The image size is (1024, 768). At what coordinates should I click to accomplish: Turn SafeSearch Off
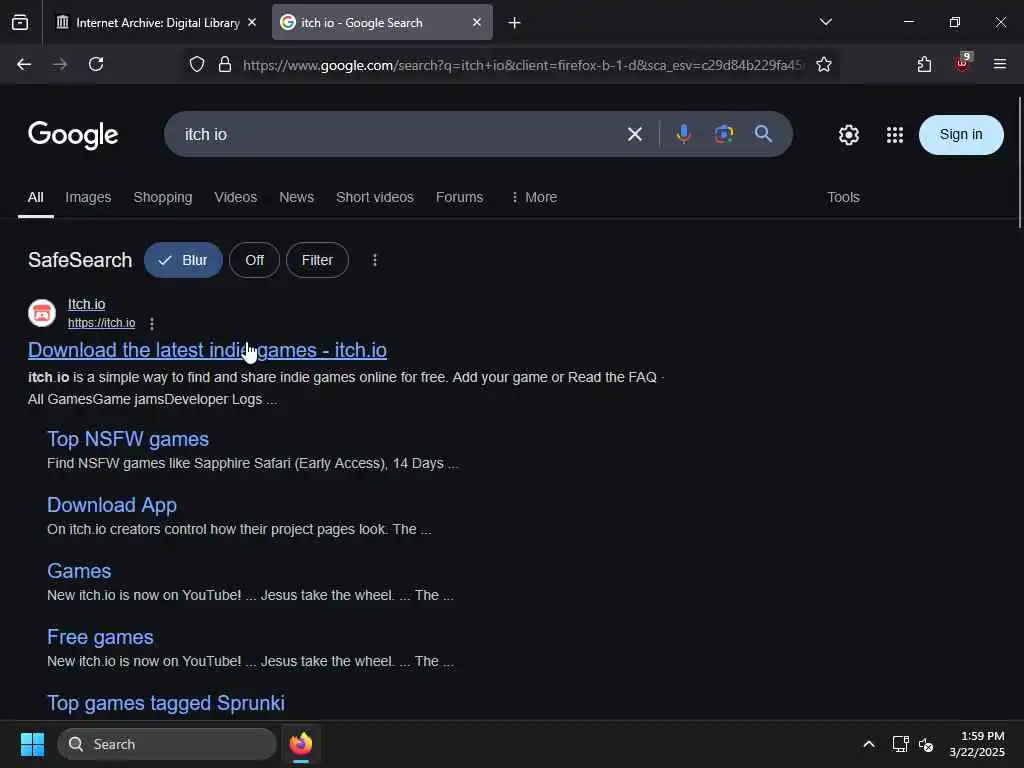tap(254, 260)
